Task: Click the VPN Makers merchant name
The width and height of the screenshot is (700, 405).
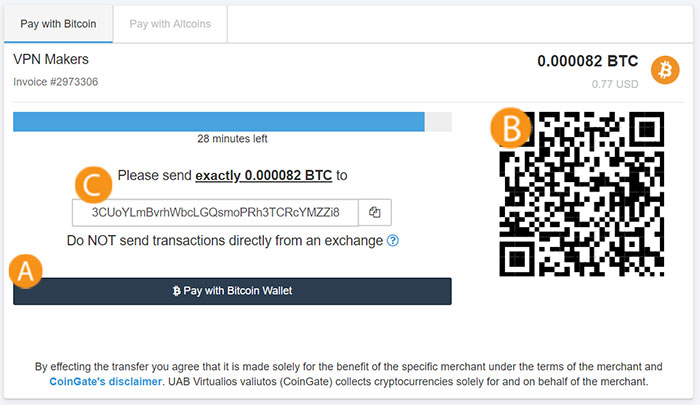Action: tap(51, 59)
